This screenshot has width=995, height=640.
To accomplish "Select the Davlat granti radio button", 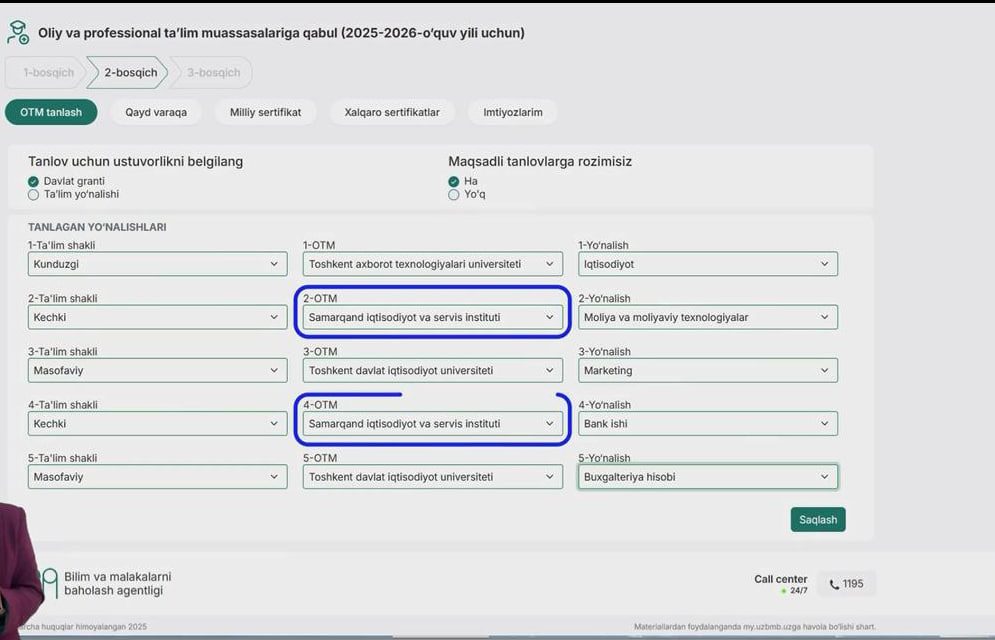I will click(x=34, y=181).
